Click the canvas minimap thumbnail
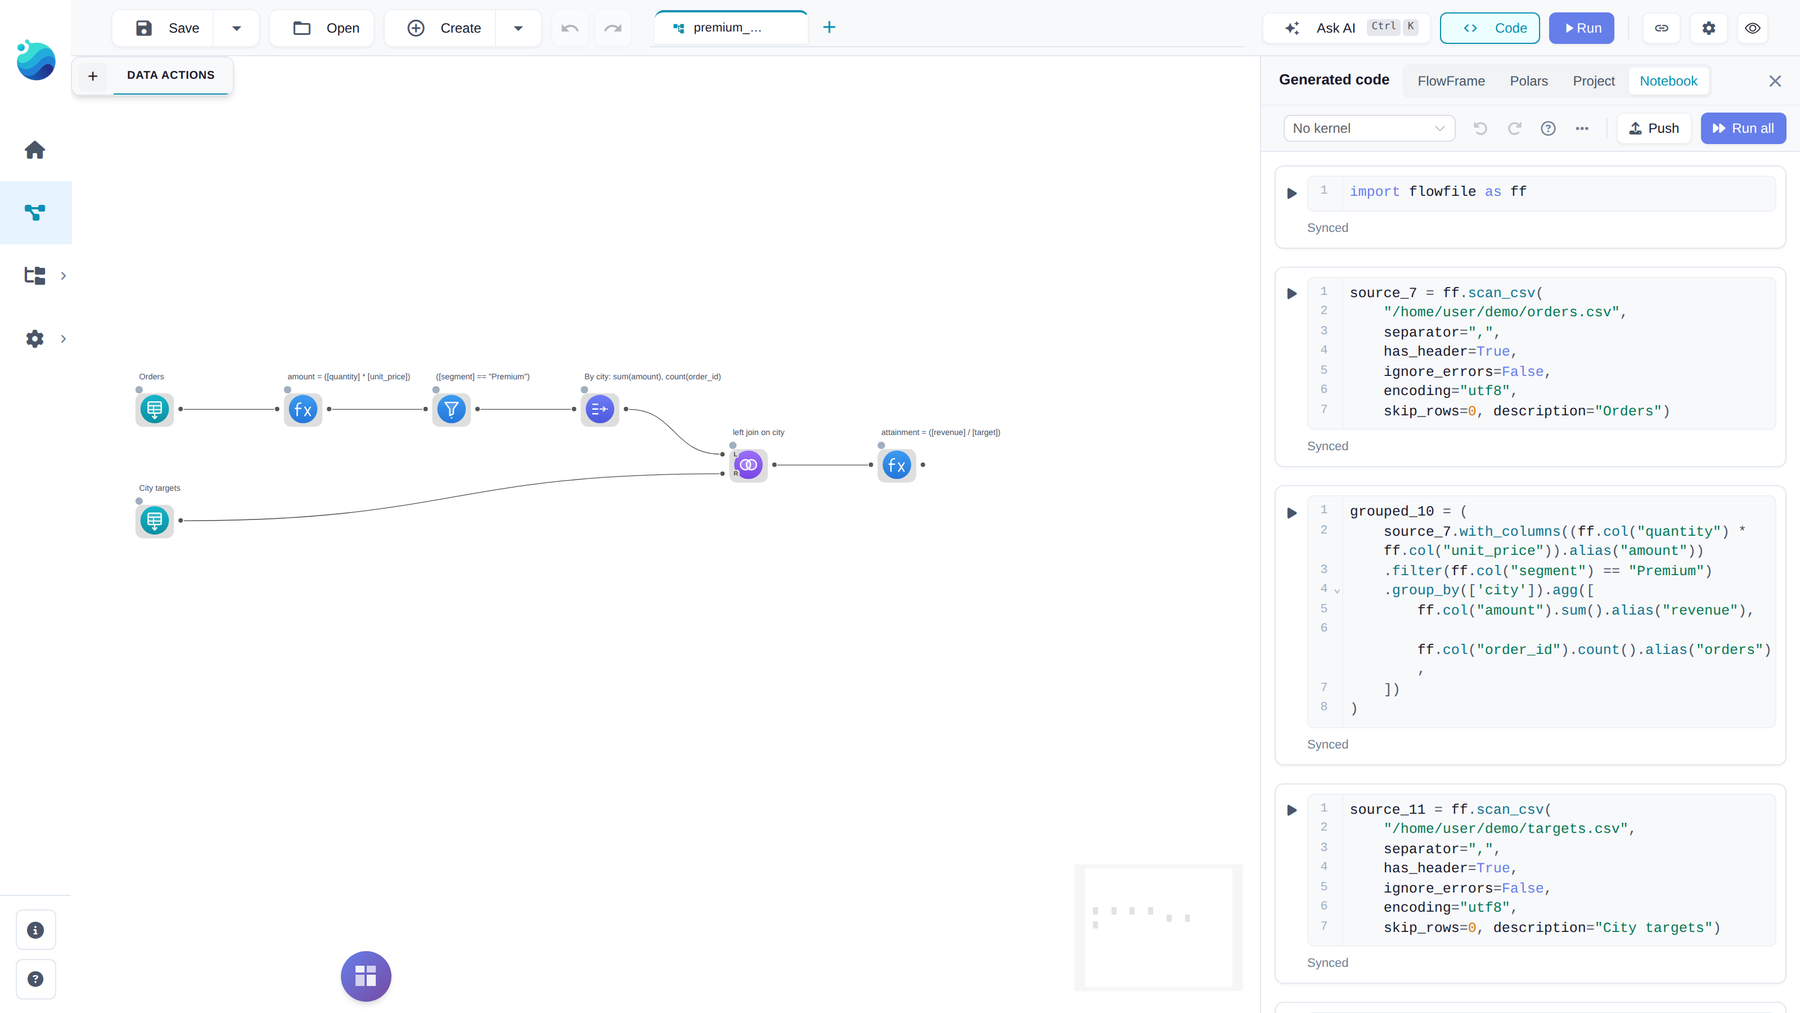The width and height of the screenshot is (1800, 1013). coord(1159,927)
